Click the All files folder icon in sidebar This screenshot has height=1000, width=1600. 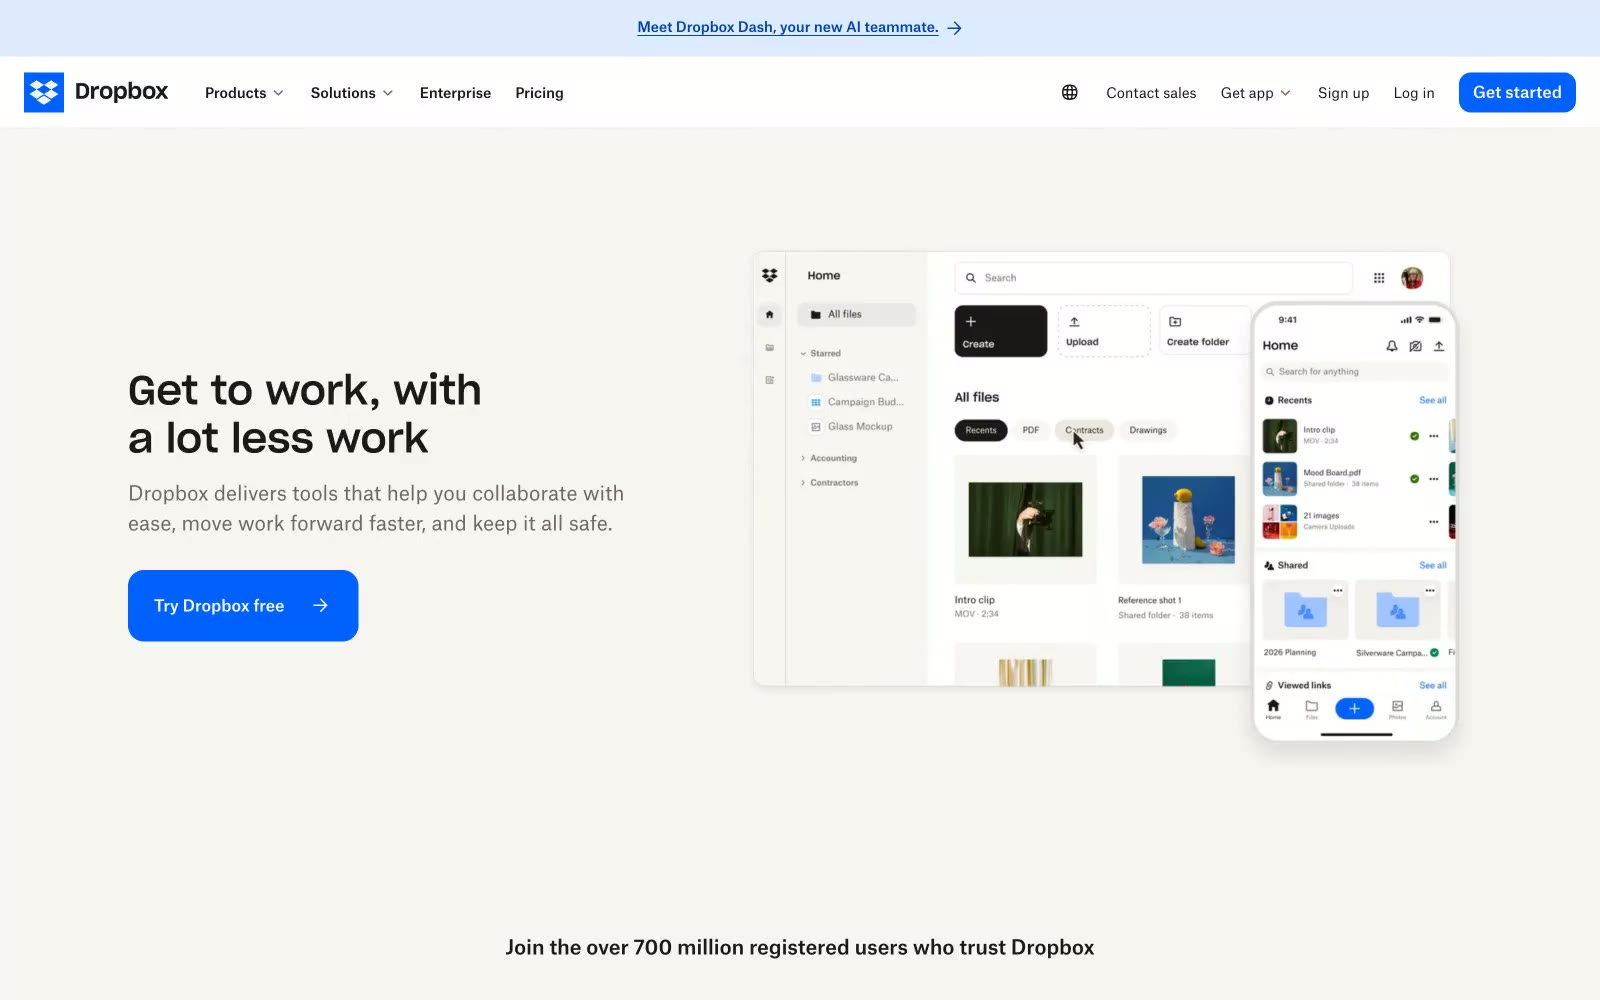816,314
